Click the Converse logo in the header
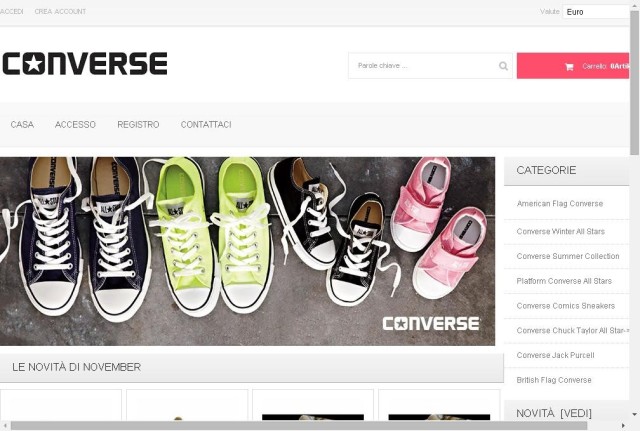Viewport: 640px width, 431px height. pyautogui.click(x=85, y=63)
